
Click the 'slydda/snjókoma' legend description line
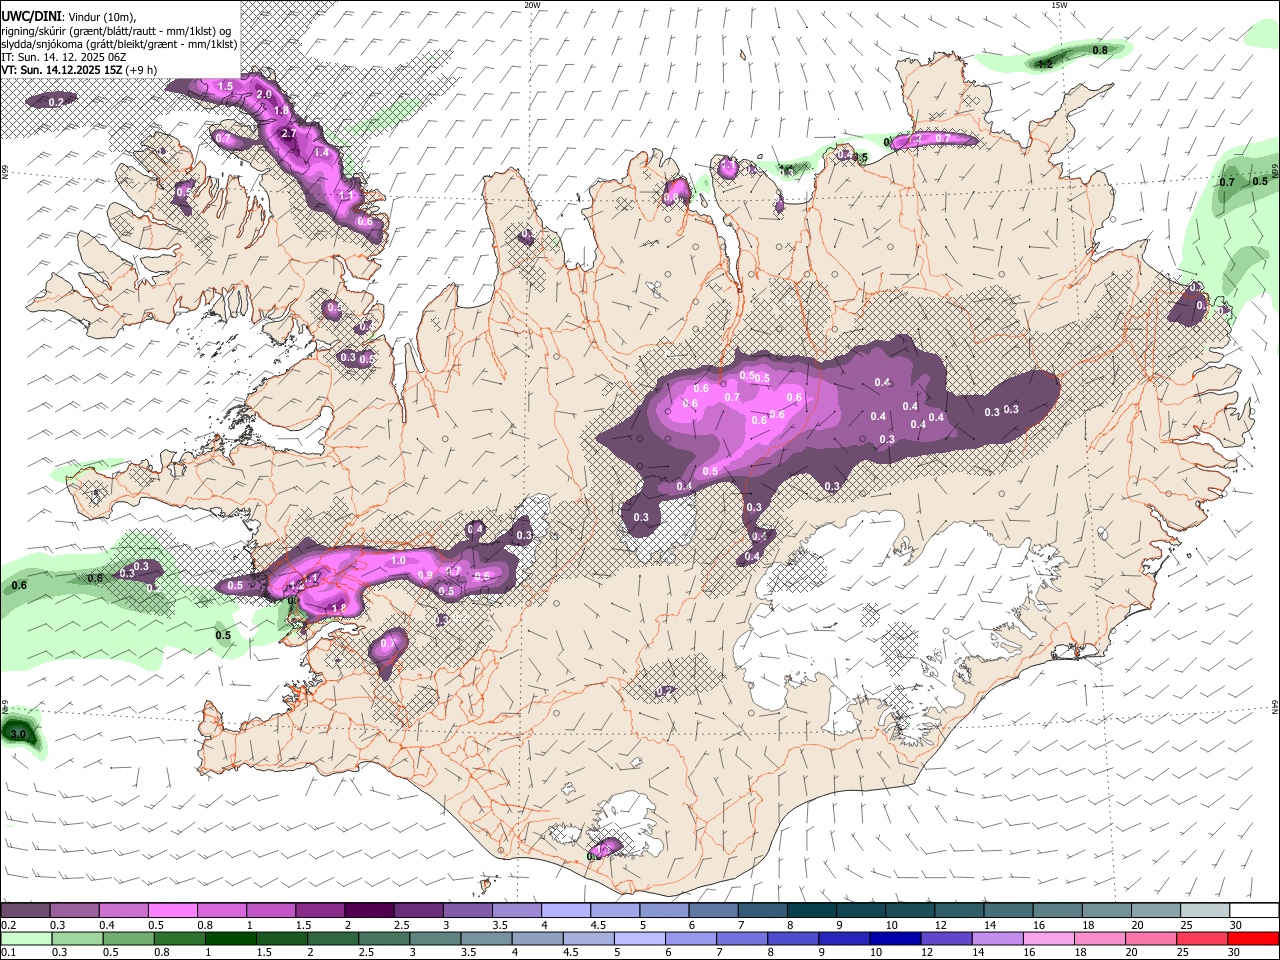(119, 44)
